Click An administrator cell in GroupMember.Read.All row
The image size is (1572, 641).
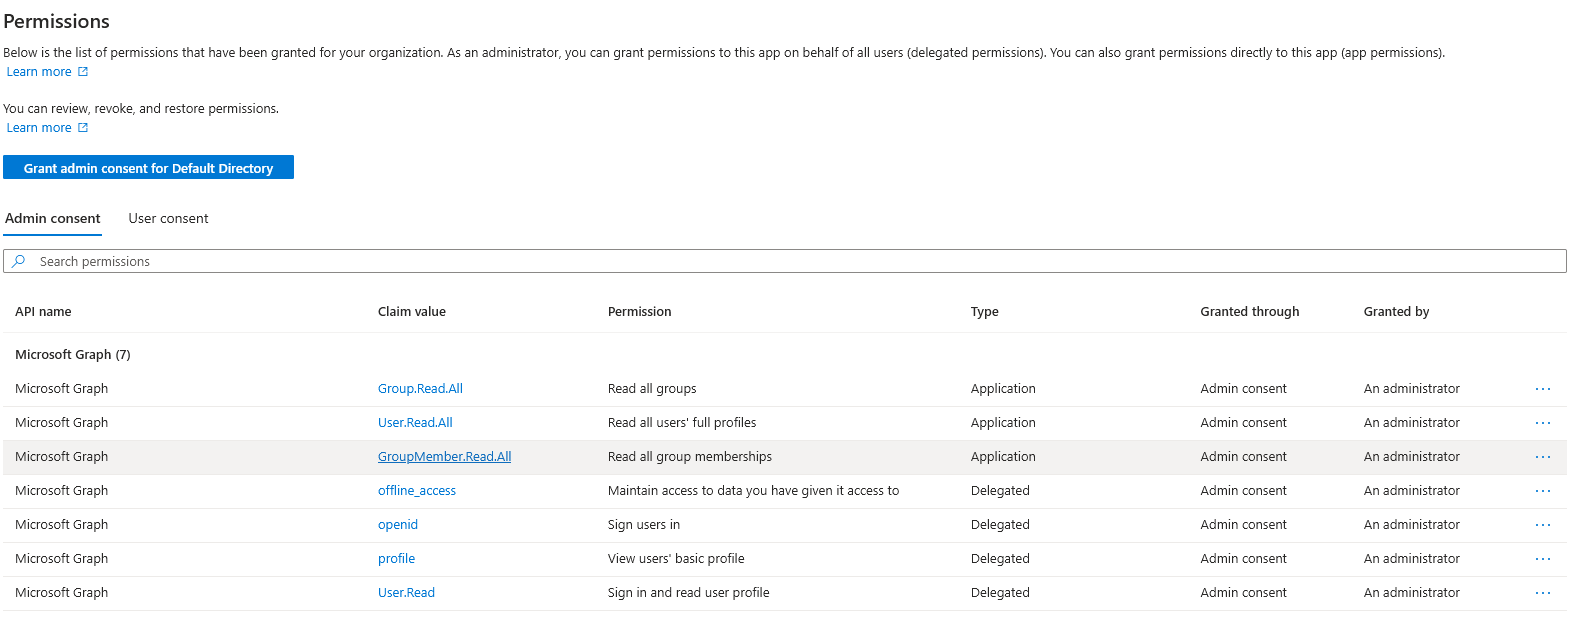tap(1412, 457)
